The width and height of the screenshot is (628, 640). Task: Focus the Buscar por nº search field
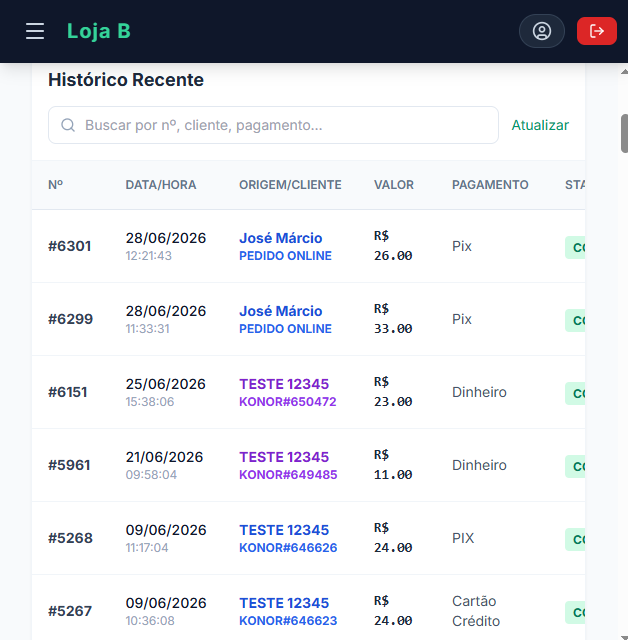273,125
